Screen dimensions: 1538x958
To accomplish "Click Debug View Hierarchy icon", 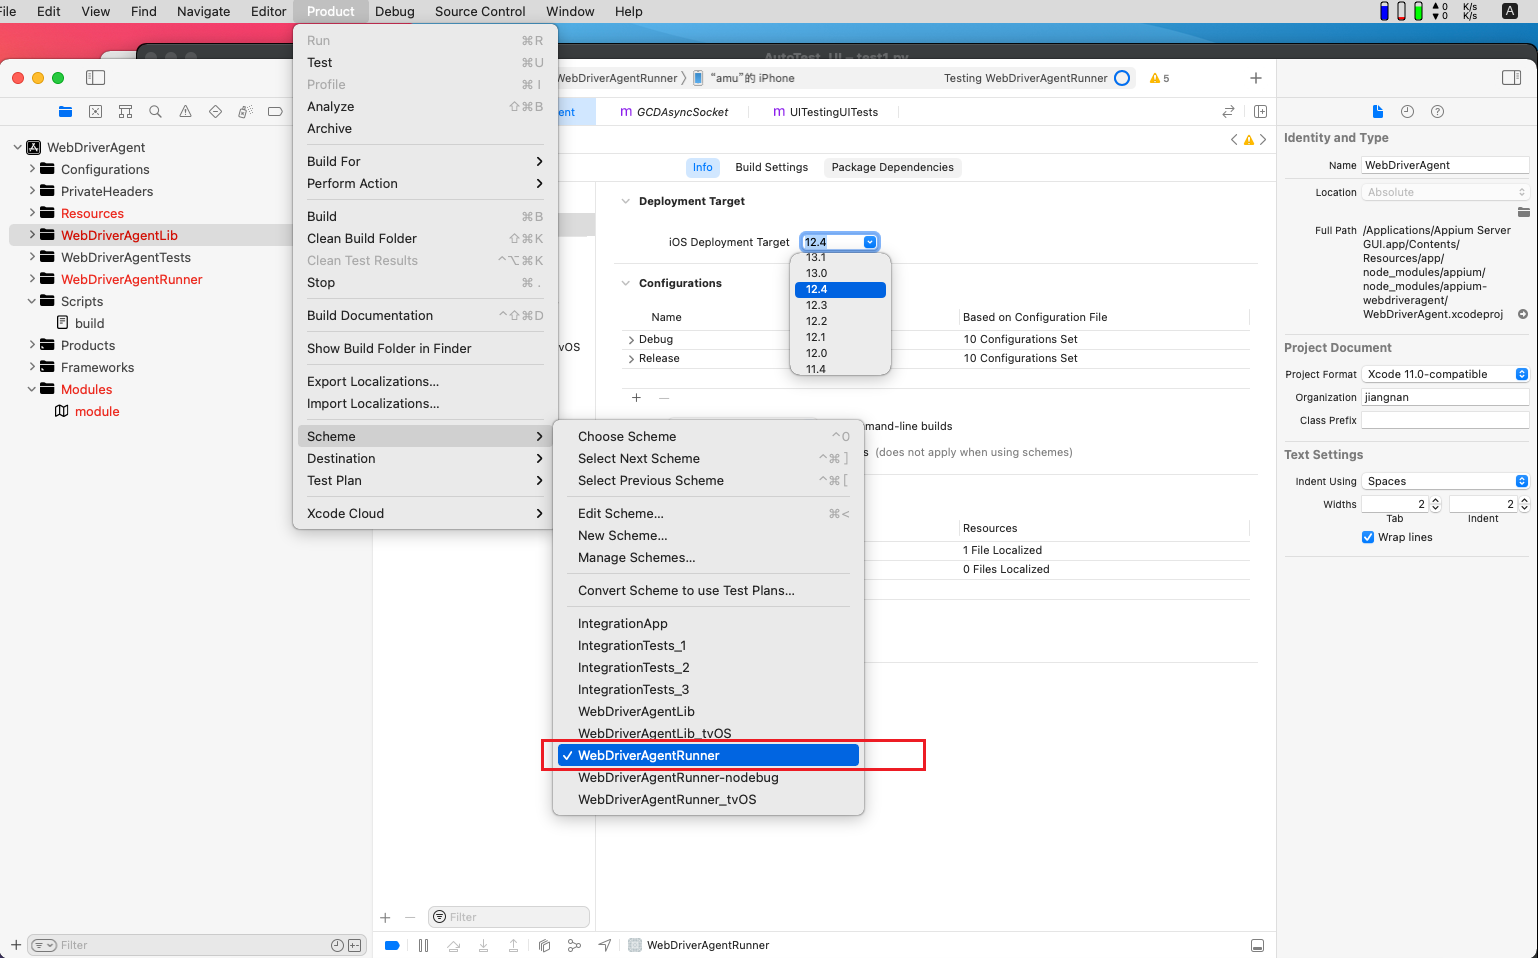I will coord(544,945).
